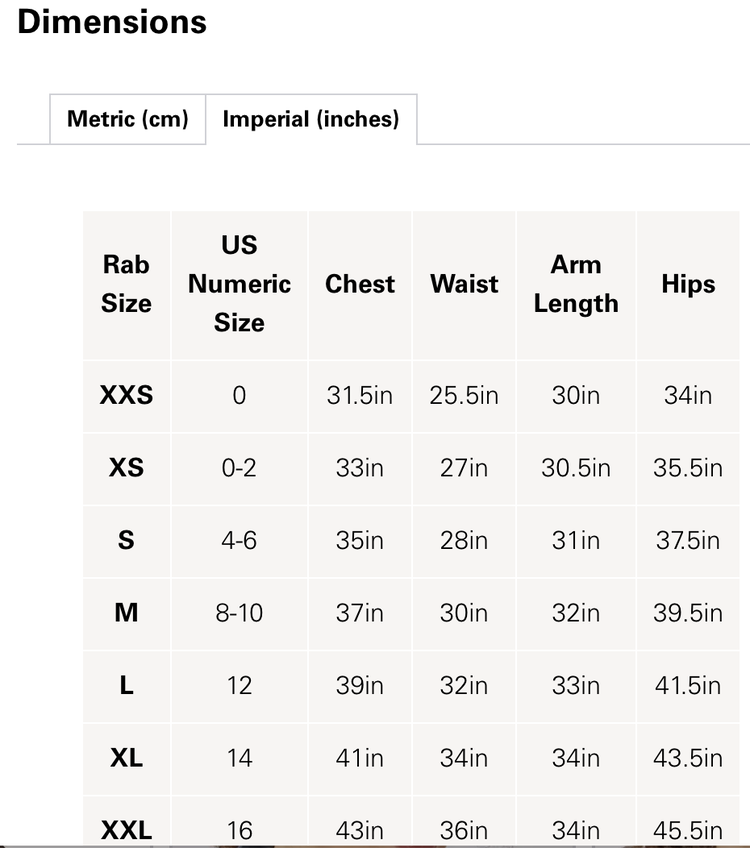This screenshot has width=750, height=848.
Task: Click the Dimensions heading
Action: pos(113,22)
